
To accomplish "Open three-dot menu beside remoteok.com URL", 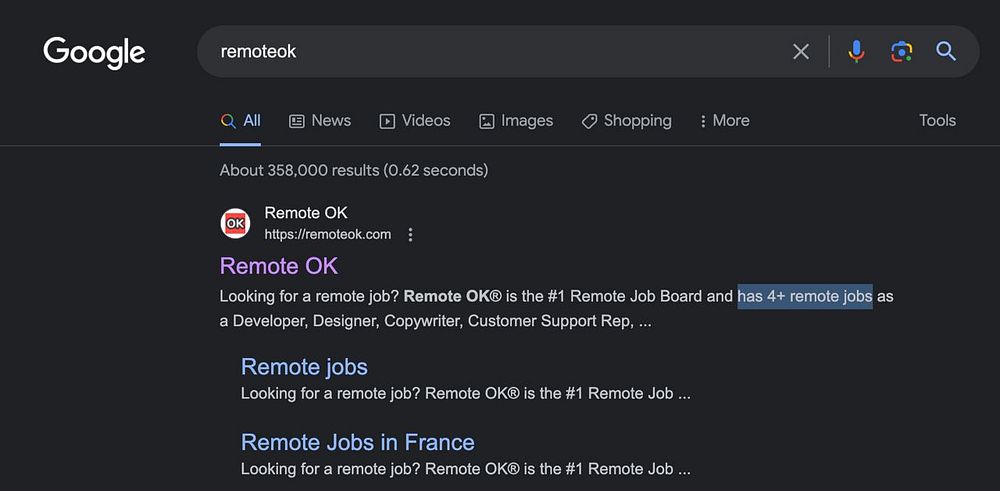I will [x=410, y=235].
